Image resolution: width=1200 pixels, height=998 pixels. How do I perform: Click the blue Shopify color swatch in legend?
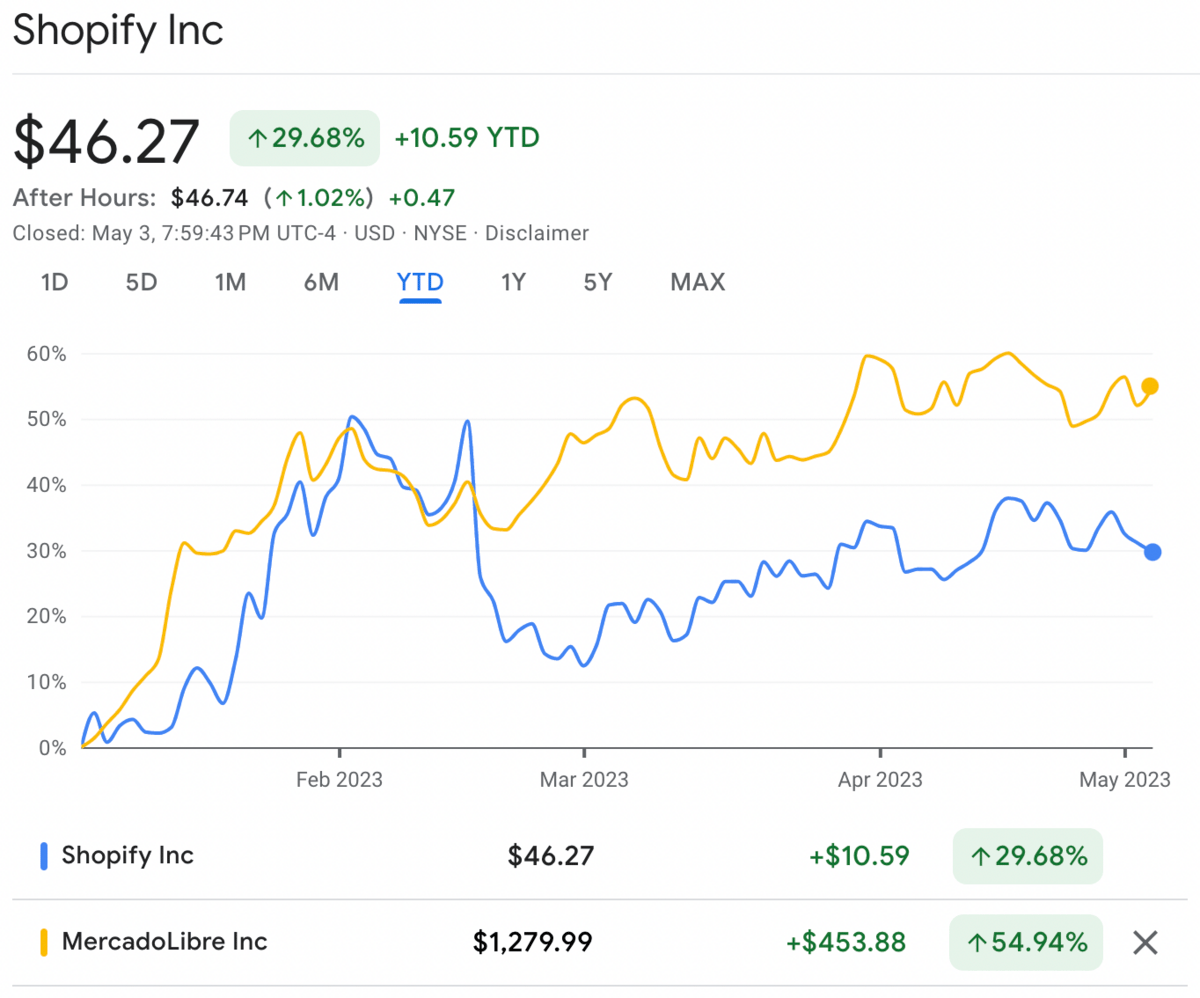pyautogui.click(x=44, y=856)
